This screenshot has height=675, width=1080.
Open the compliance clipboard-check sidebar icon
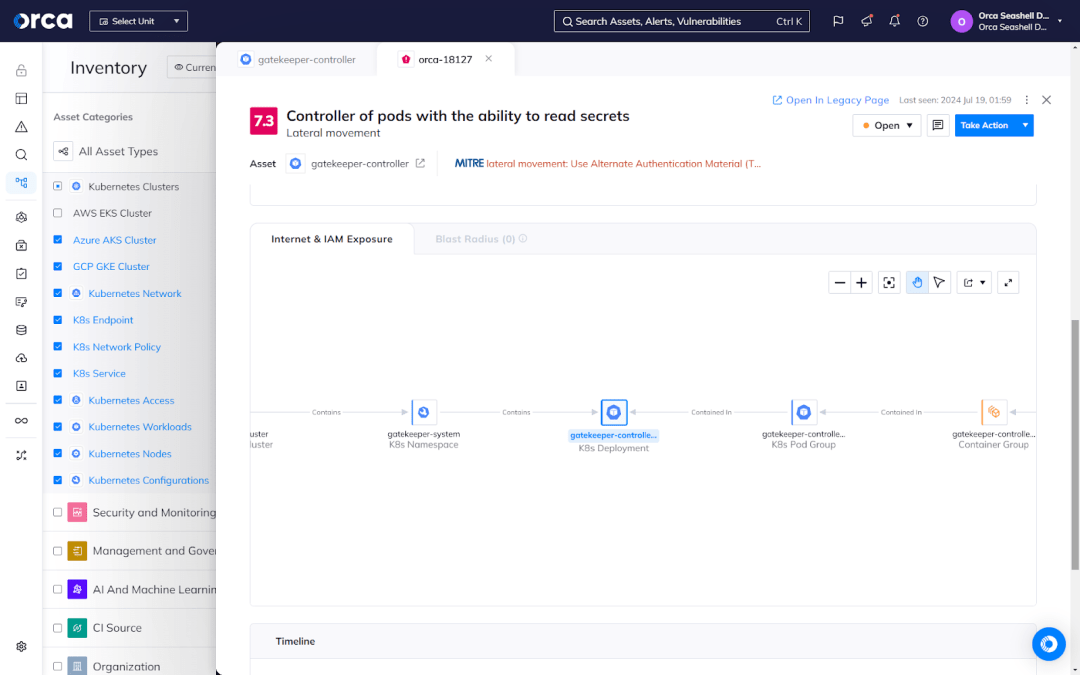(21, 273)
